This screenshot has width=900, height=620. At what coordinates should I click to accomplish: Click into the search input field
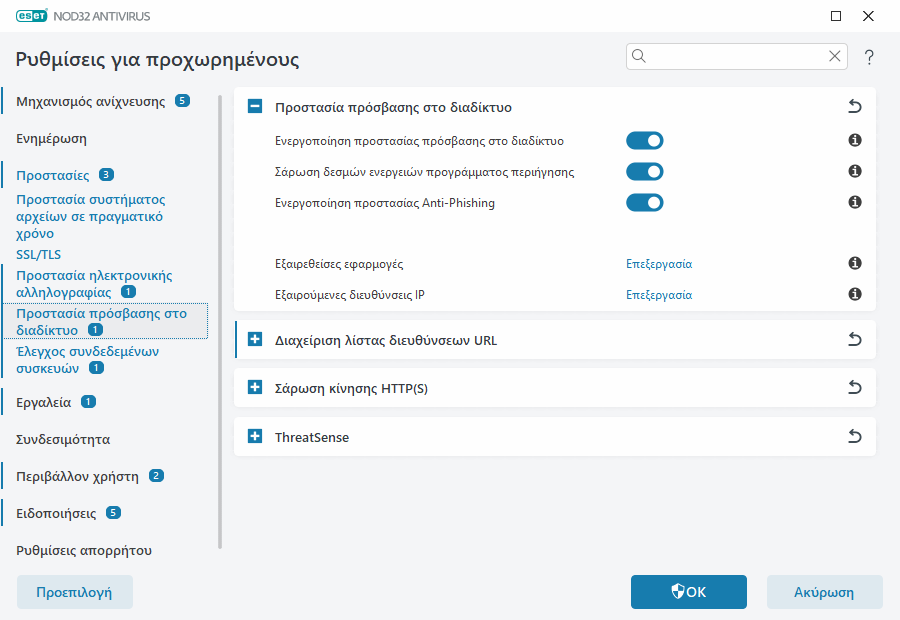(x=735, y=57)
